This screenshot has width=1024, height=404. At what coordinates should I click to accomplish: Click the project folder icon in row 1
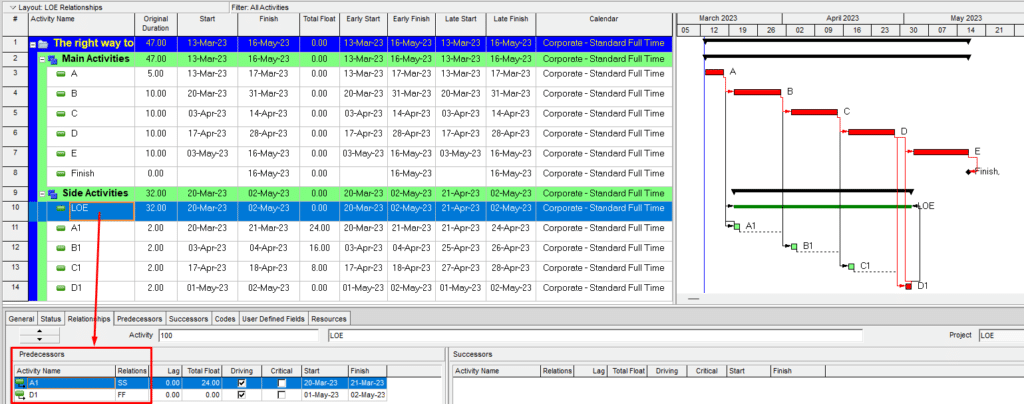pos(43,43)
